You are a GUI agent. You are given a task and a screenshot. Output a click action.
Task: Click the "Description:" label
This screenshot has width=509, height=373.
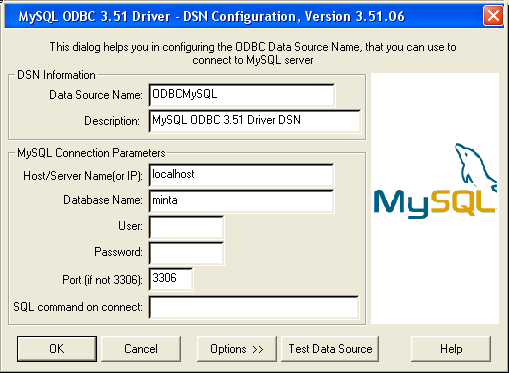(x=112, y=121)
